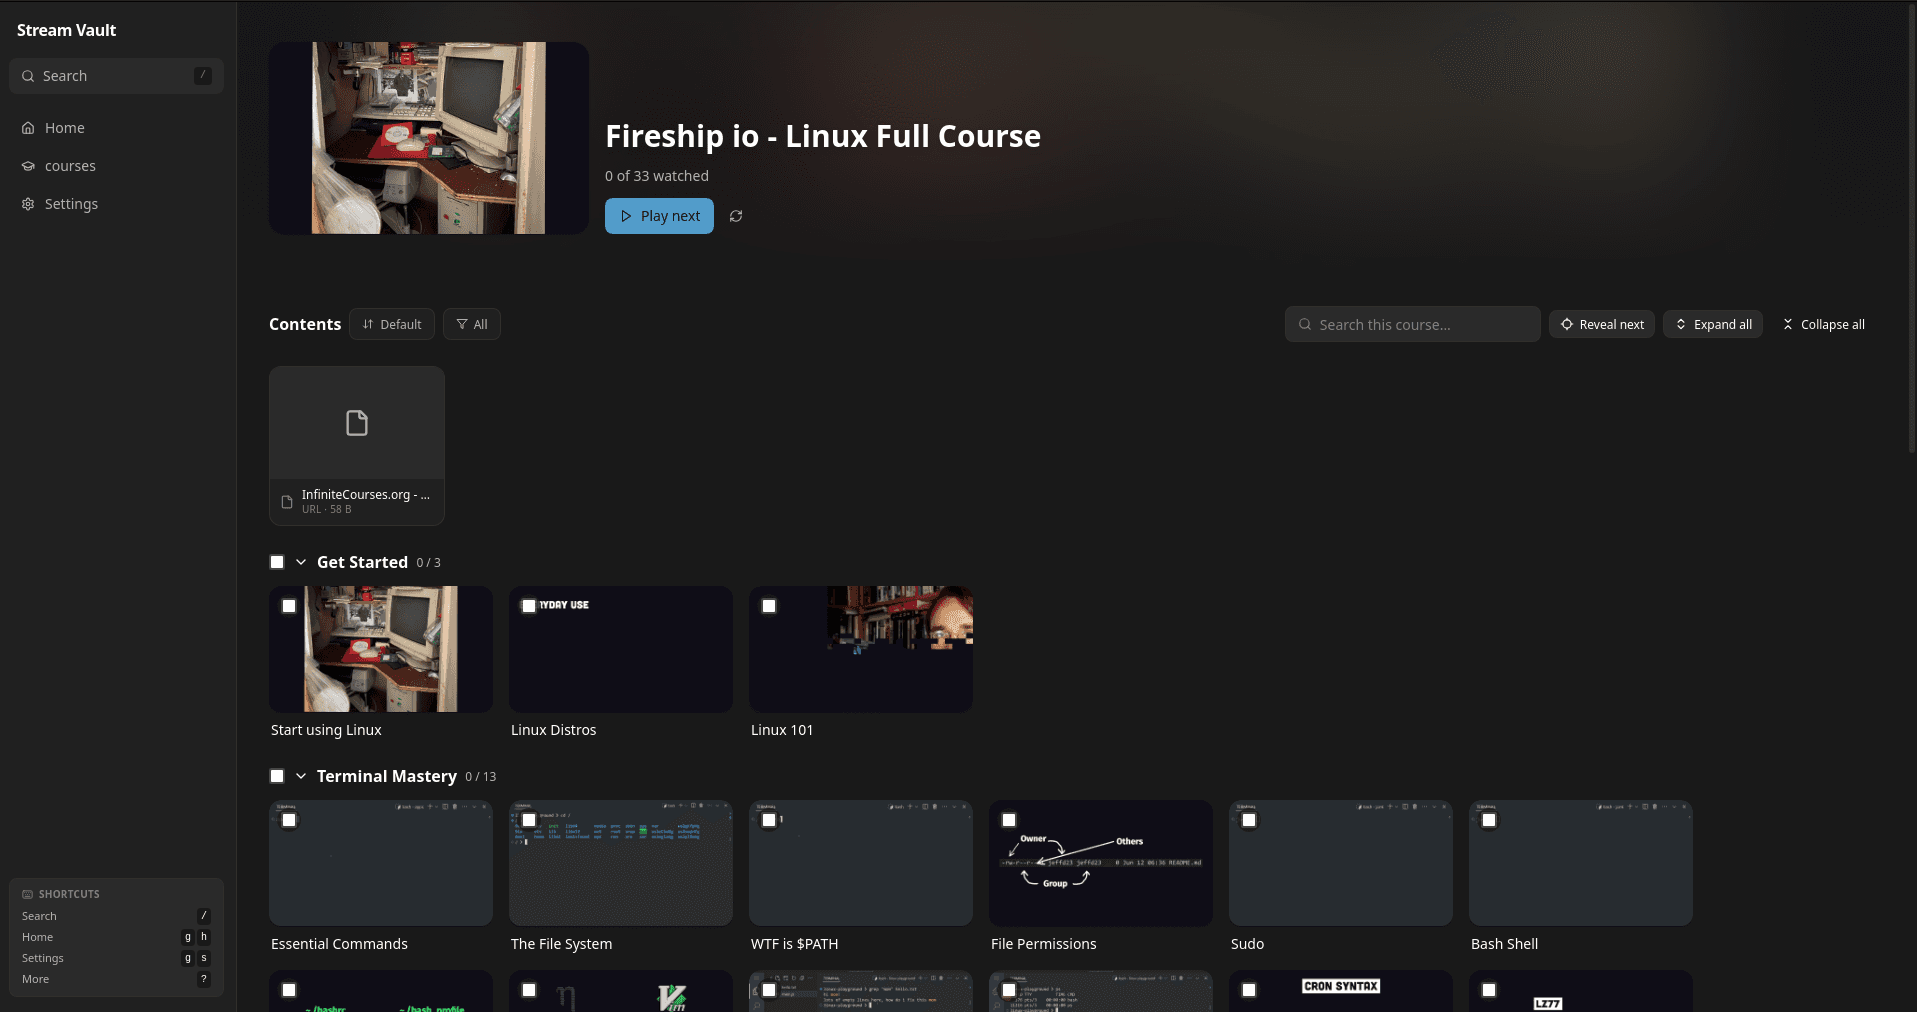Open the File Permissions thumbnail
The height and width of the screenshot is (1012, 1917).
pyautogui.click(x=1101, y=863)
